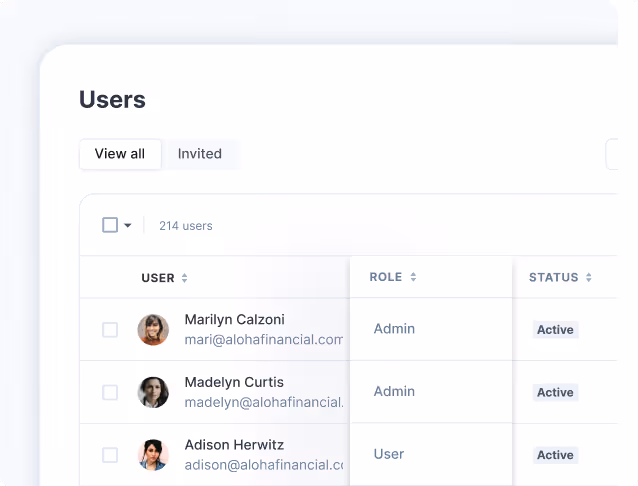638x486 pixels.
Task: Sort by STATUS column arrows
Action: (588, 278)
